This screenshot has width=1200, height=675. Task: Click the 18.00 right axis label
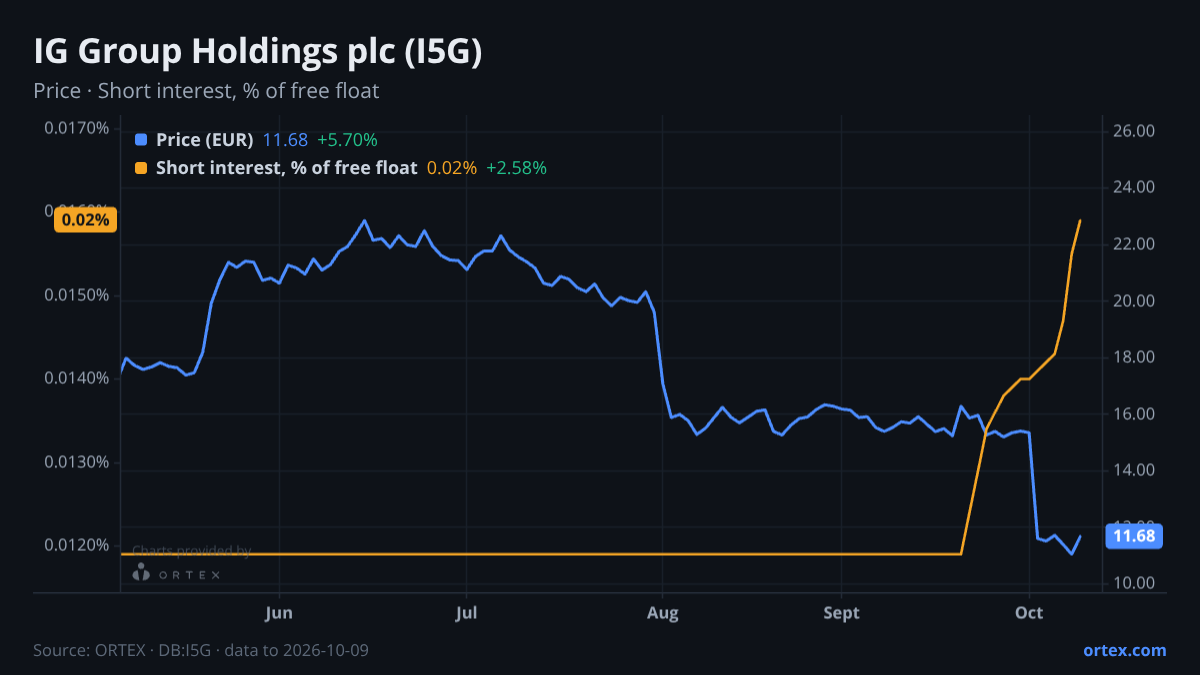click(1134, 357)
